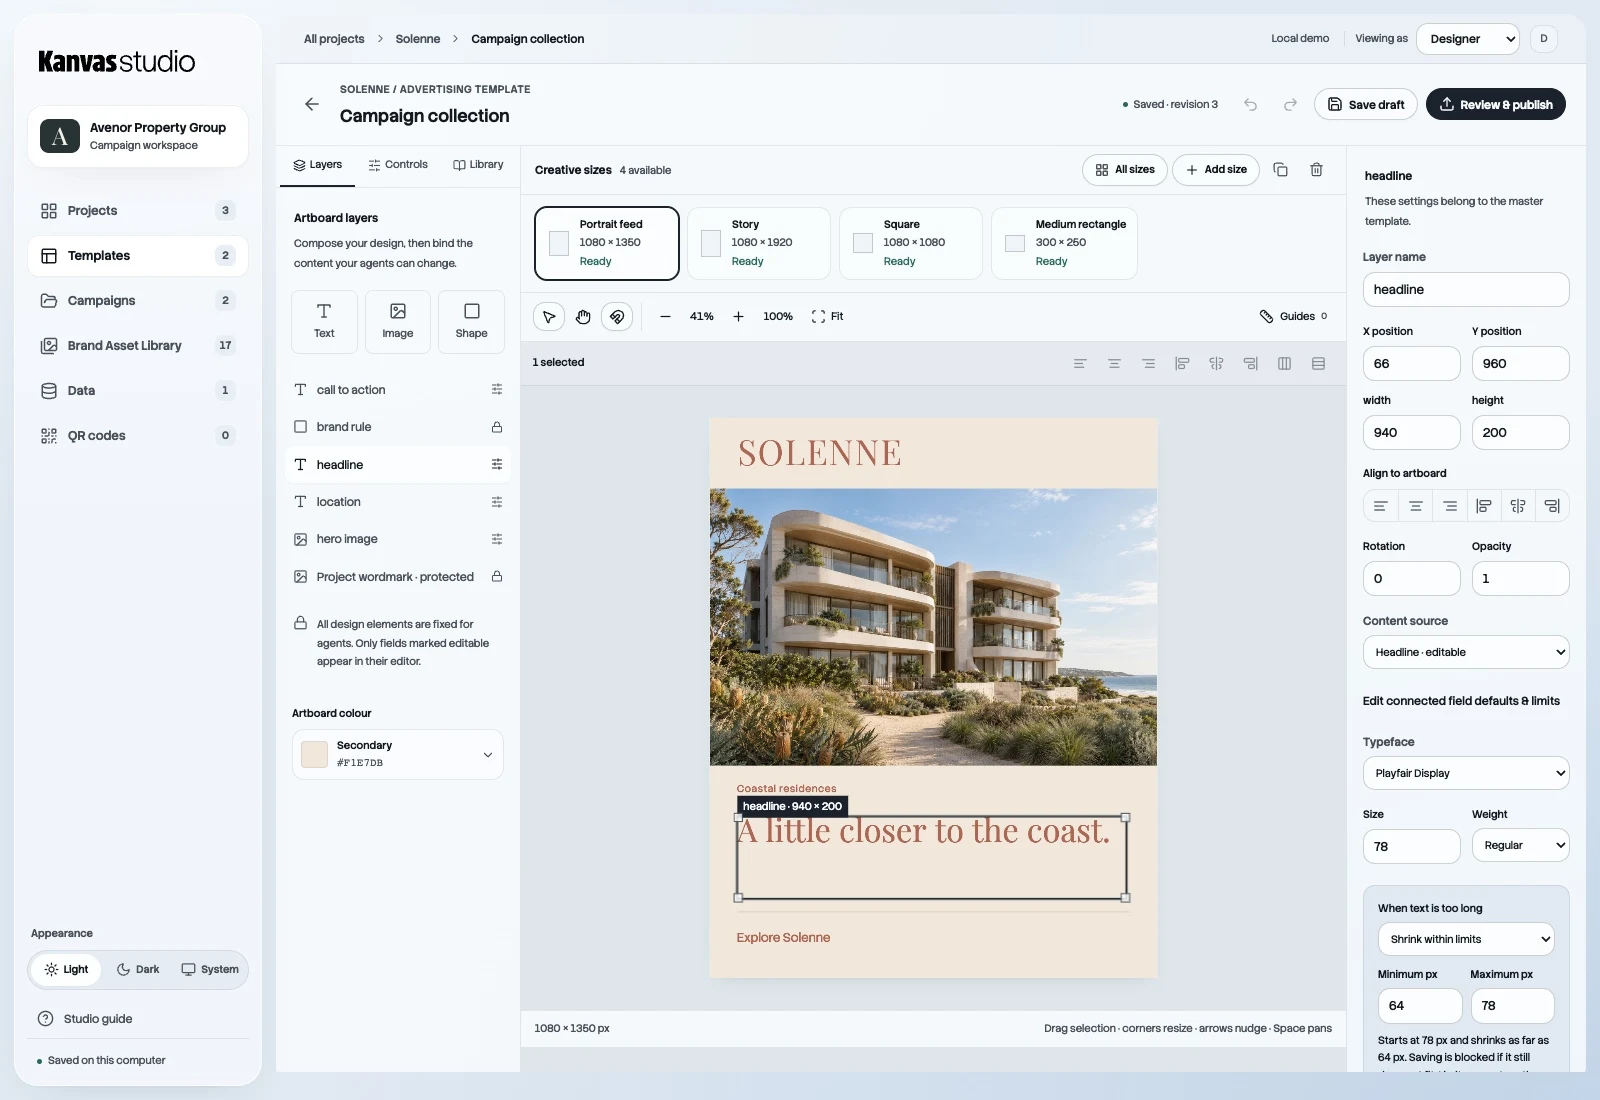1600x1100 pixels.
Task: Switch appearance to Dark mode
Action: [x=138, y=969]
